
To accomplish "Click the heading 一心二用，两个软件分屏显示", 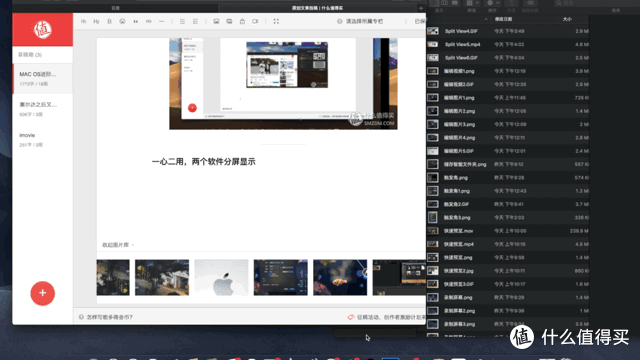I will pyautogui.click(x=203, y=162).
